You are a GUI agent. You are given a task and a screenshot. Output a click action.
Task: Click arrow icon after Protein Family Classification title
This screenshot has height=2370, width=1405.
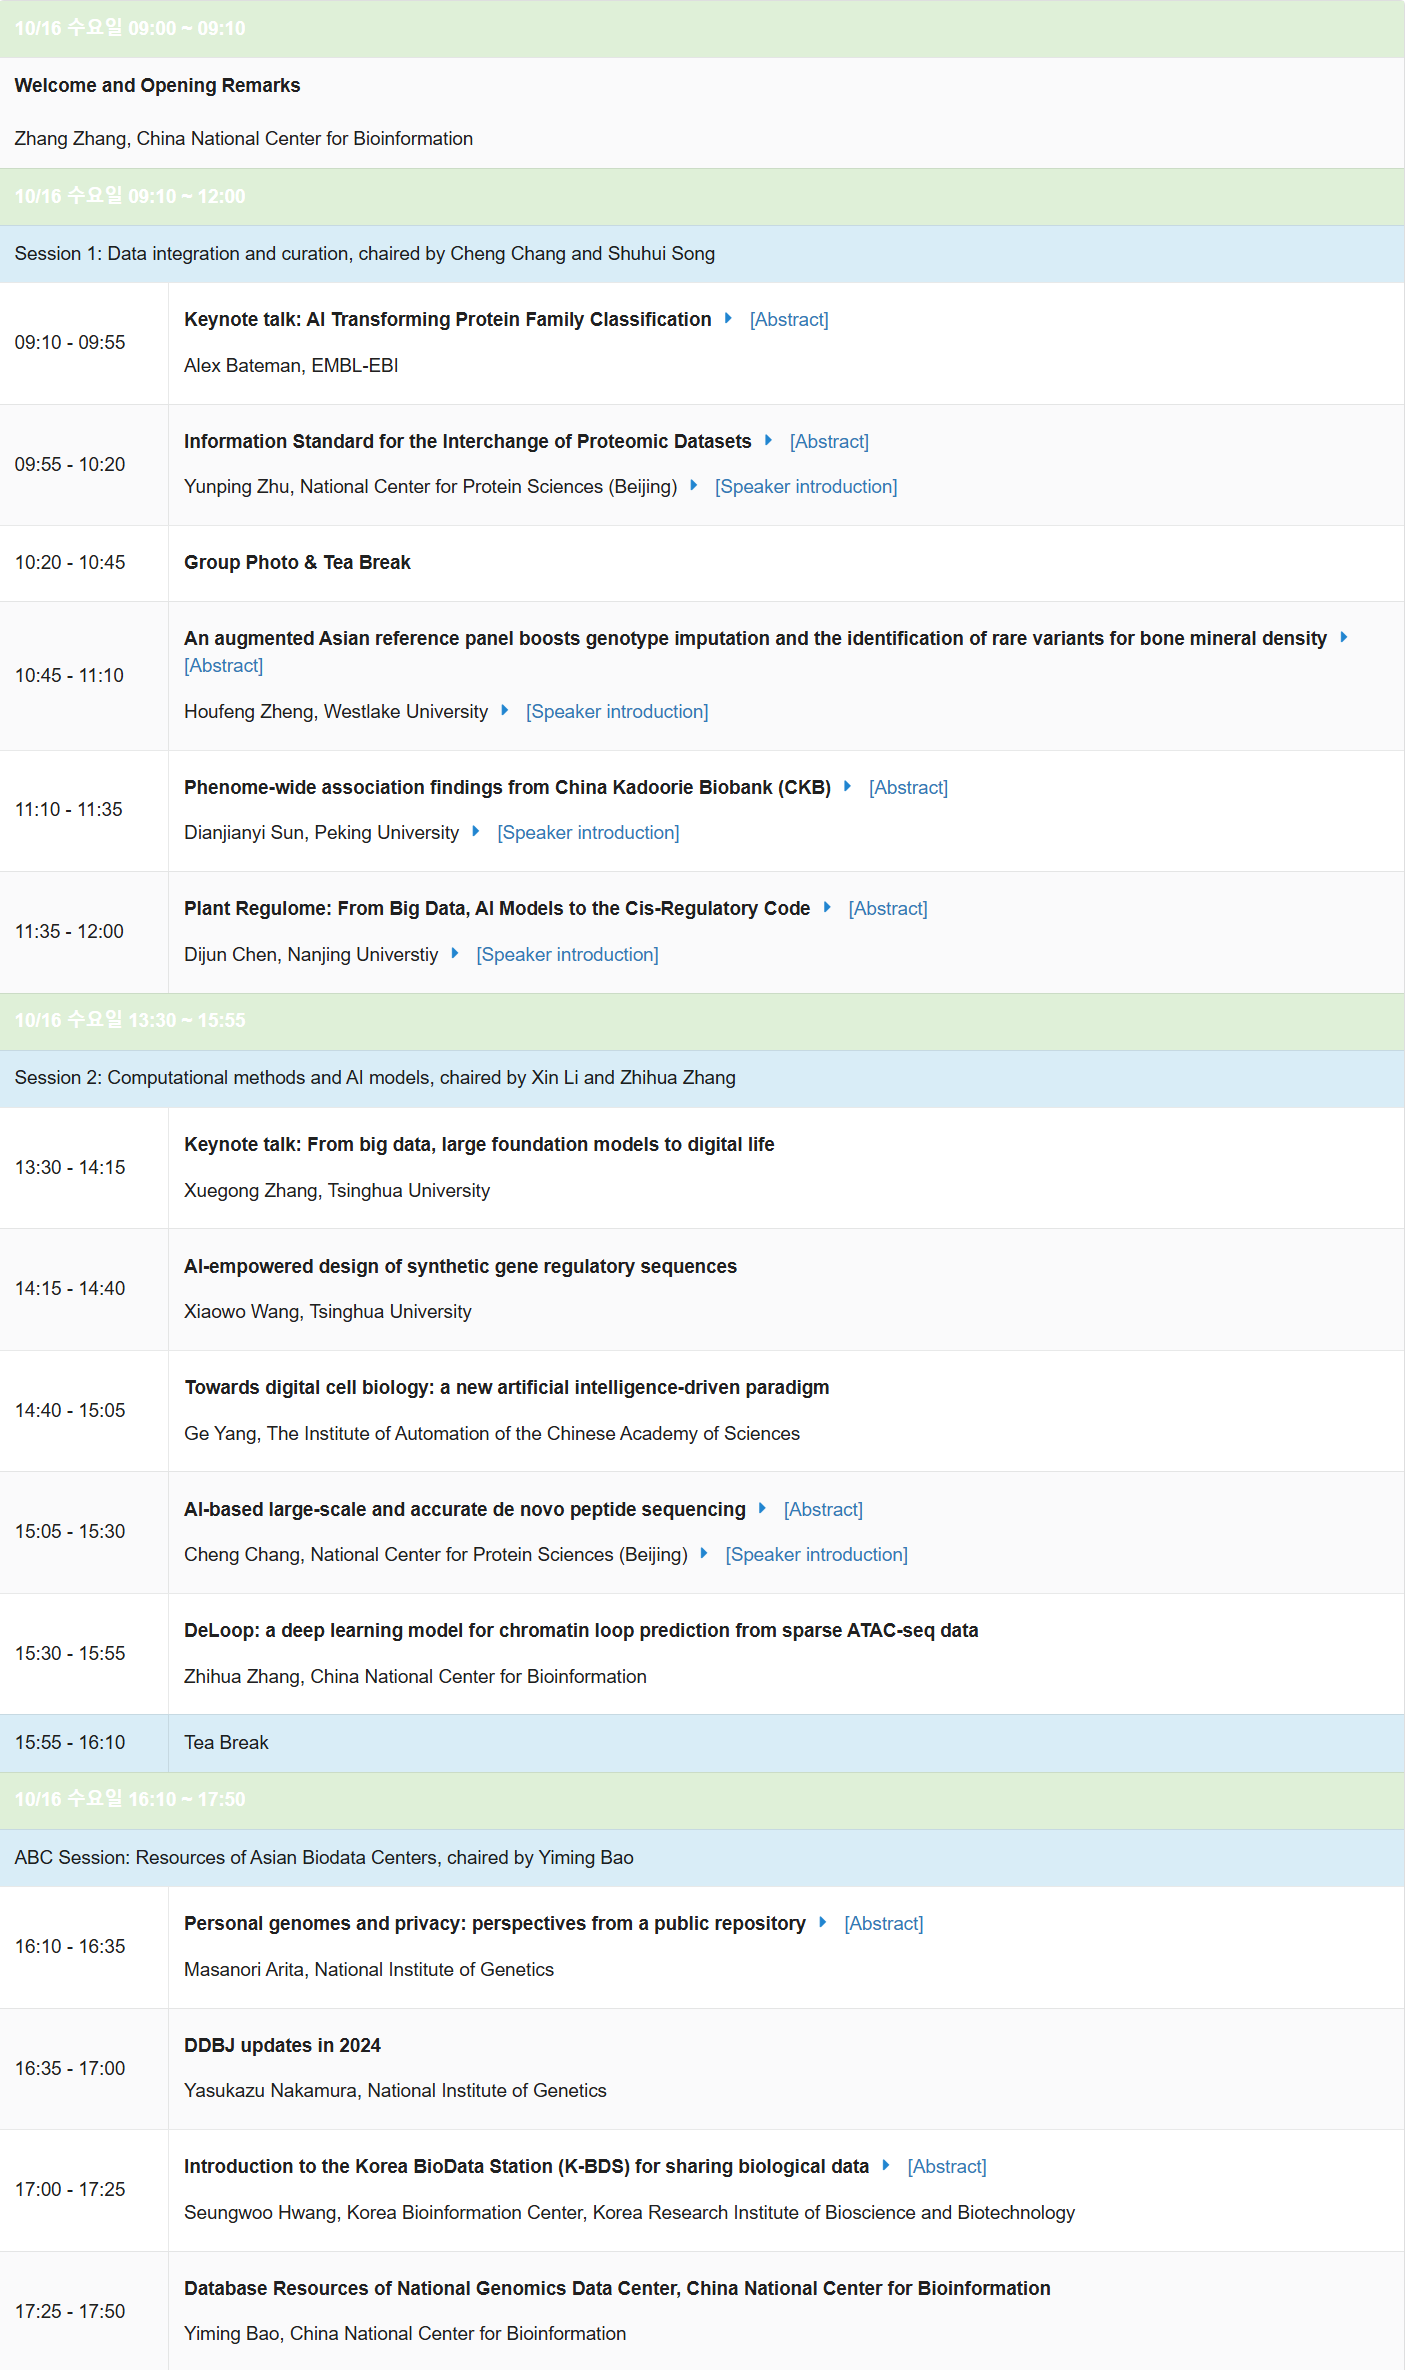point(728,319)
